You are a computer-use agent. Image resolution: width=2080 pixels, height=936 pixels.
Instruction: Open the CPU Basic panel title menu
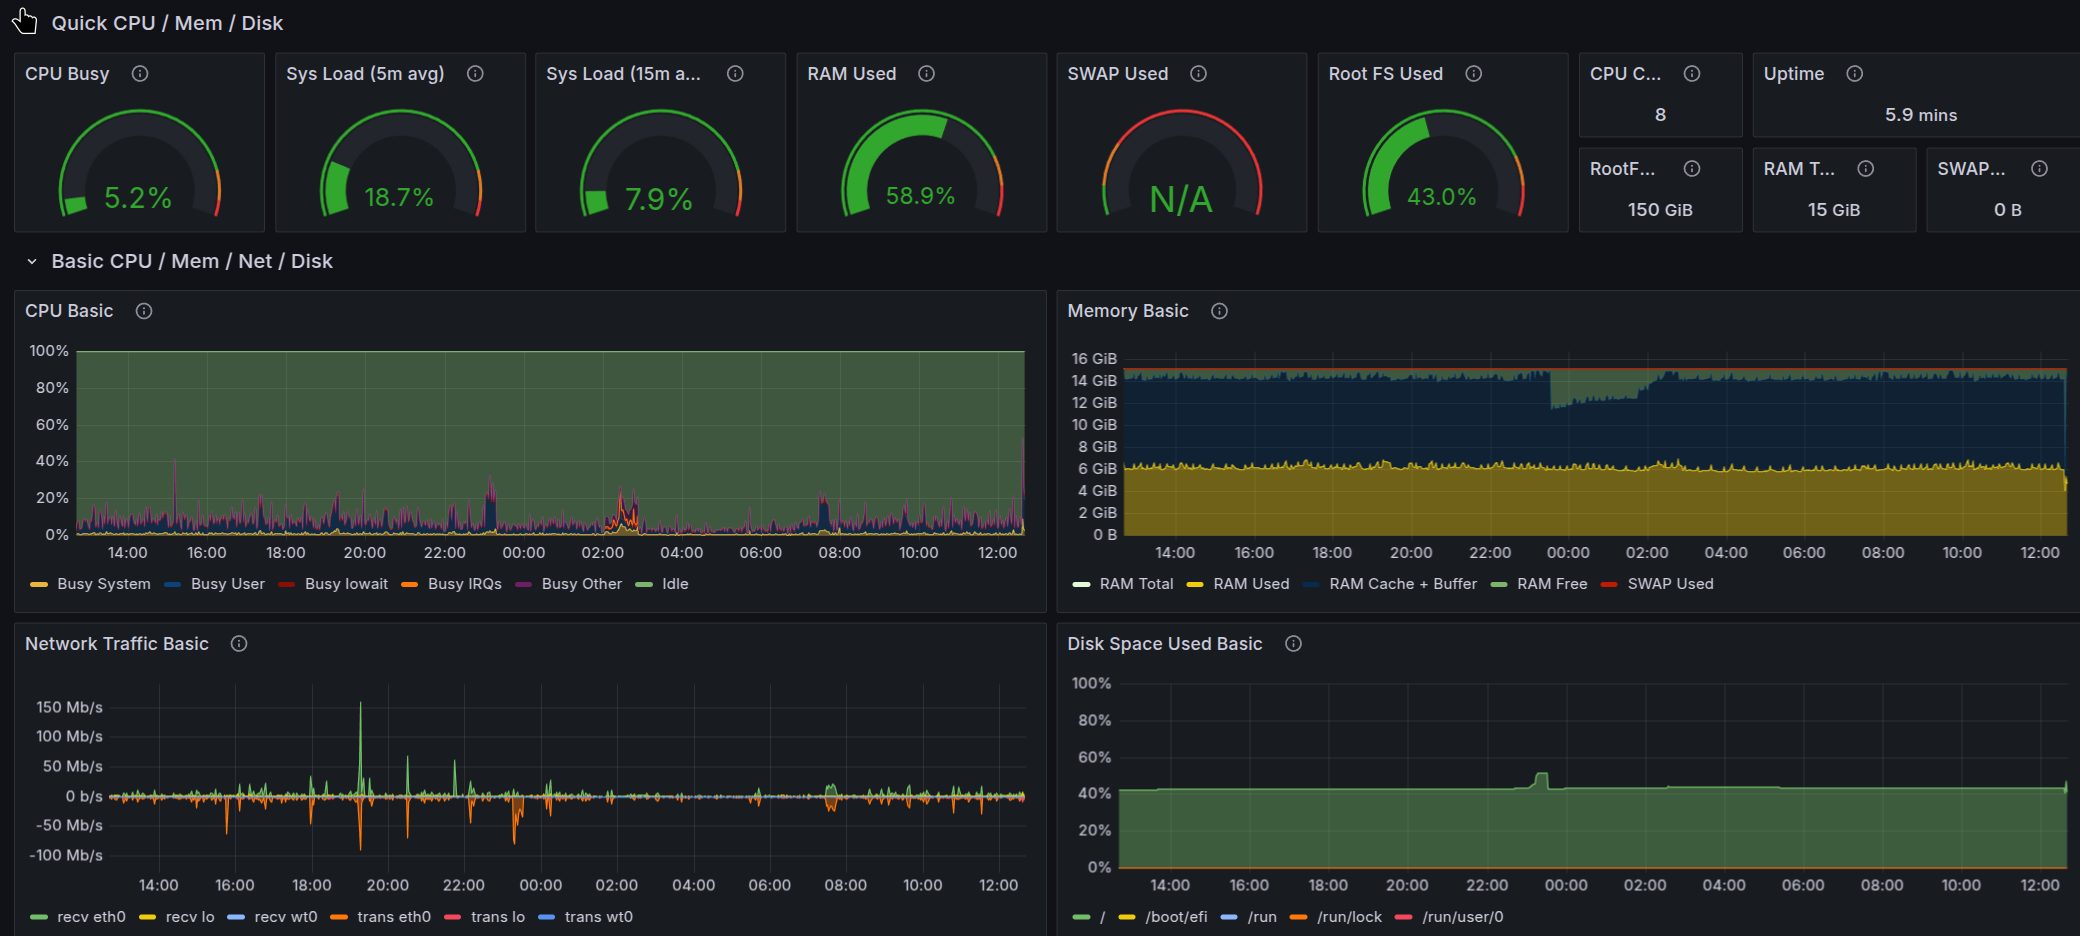[x=69, y=311]
